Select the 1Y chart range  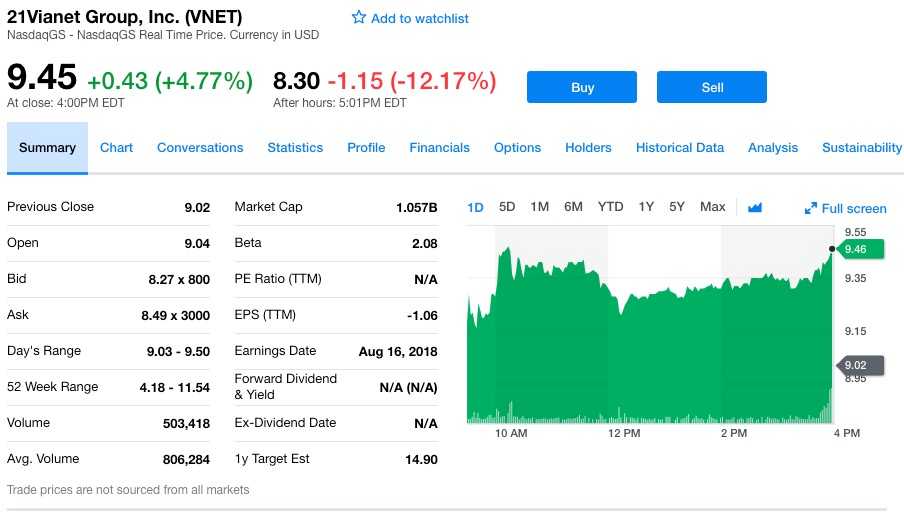tap(646, 206)
